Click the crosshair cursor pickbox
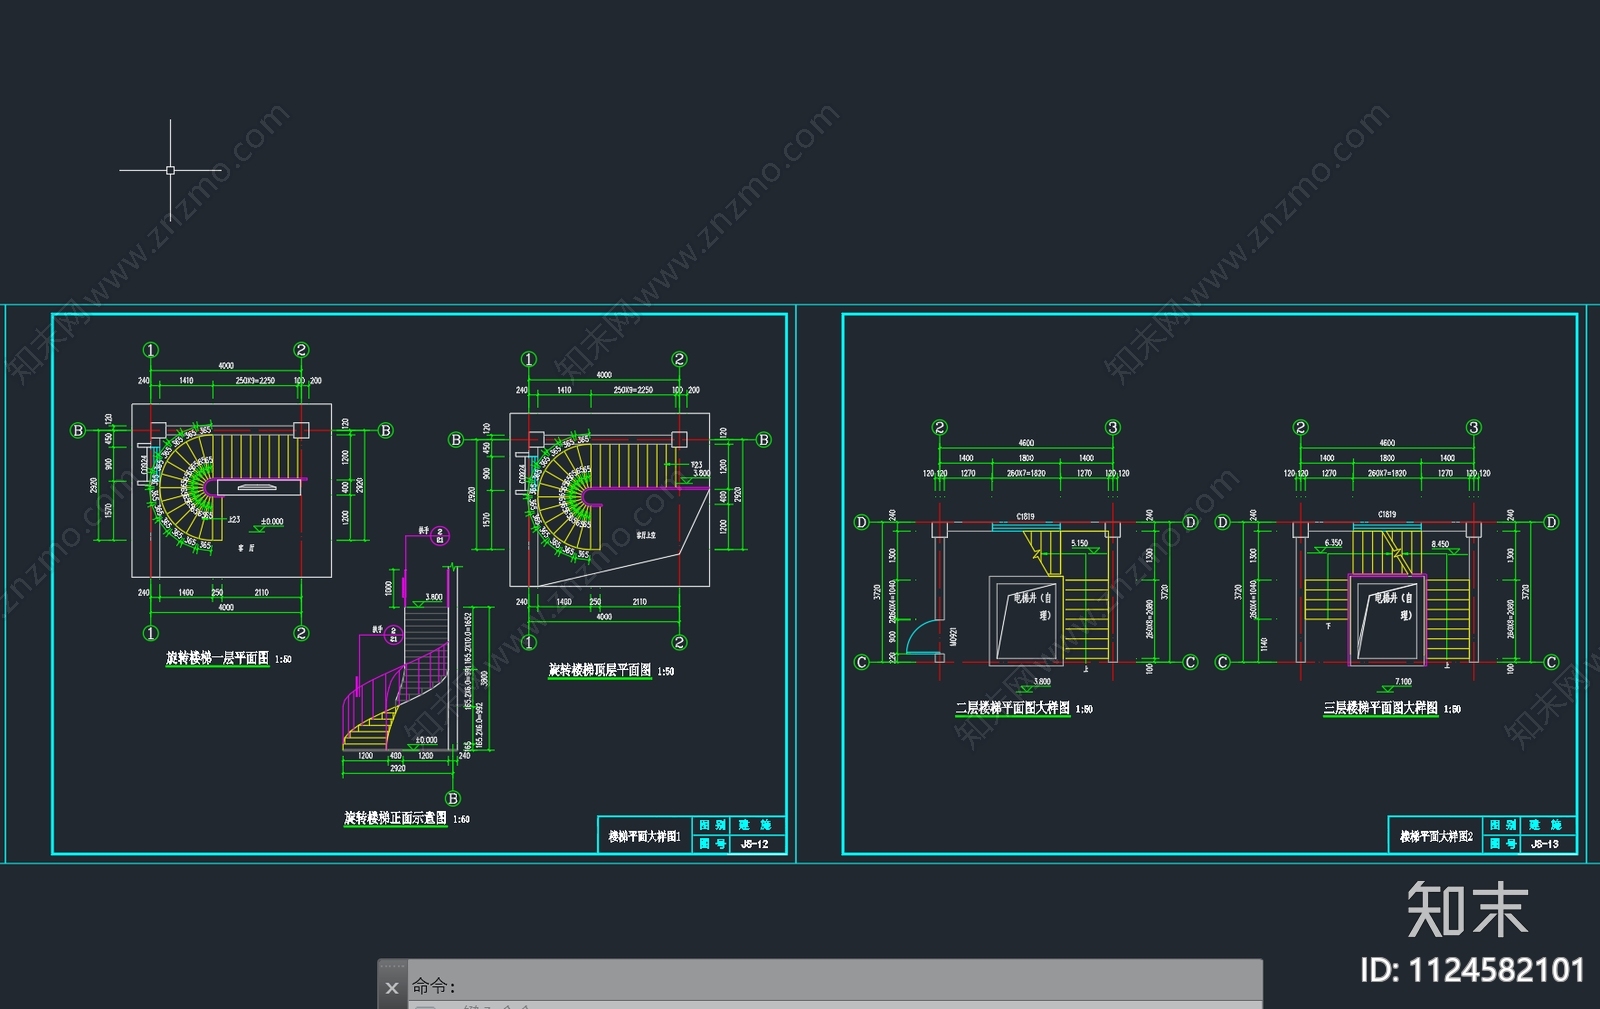Screen dimensions: 1600x1009 170,170
